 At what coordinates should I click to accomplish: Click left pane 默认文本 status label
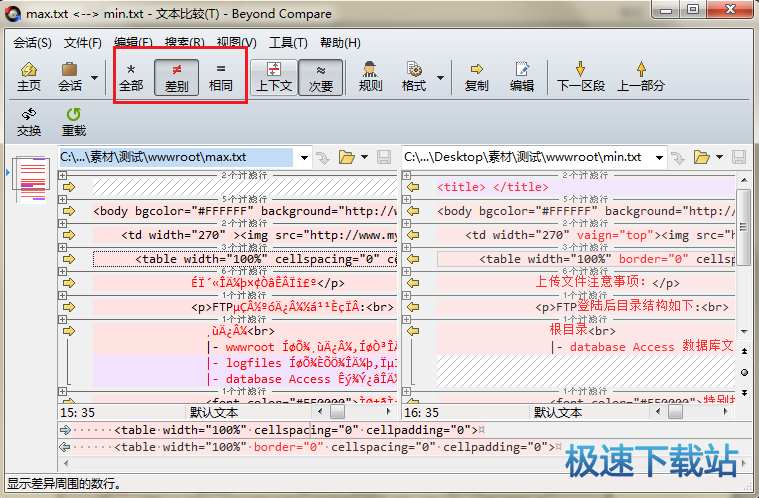(214, 412)
